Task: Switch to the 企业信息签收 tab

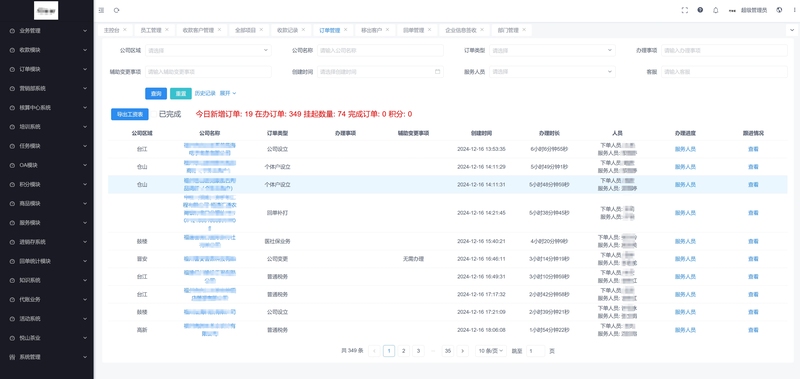Action: click(461, 31)
